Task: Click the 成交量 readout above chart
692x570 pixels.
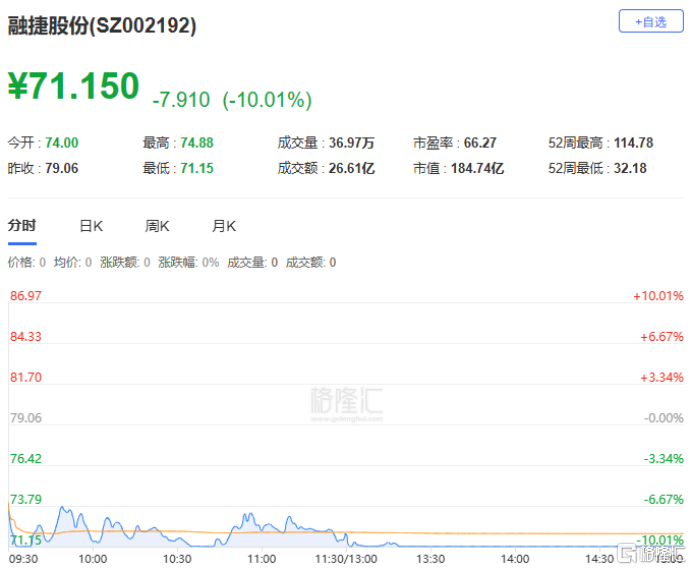Action: click(252, 262)
